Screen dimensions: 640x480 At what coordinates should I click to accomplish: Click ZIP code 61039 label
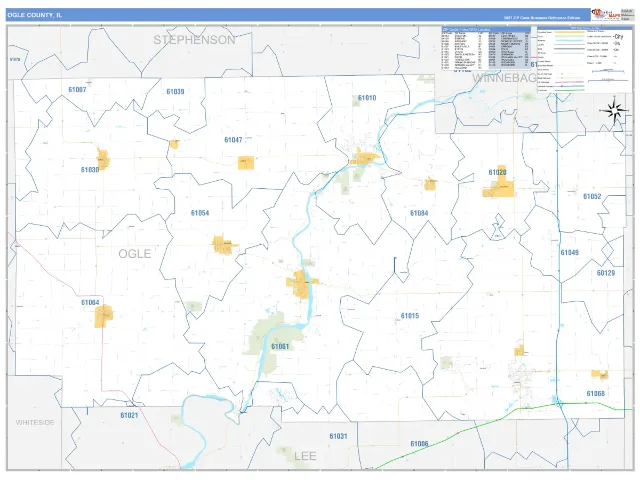176,91
